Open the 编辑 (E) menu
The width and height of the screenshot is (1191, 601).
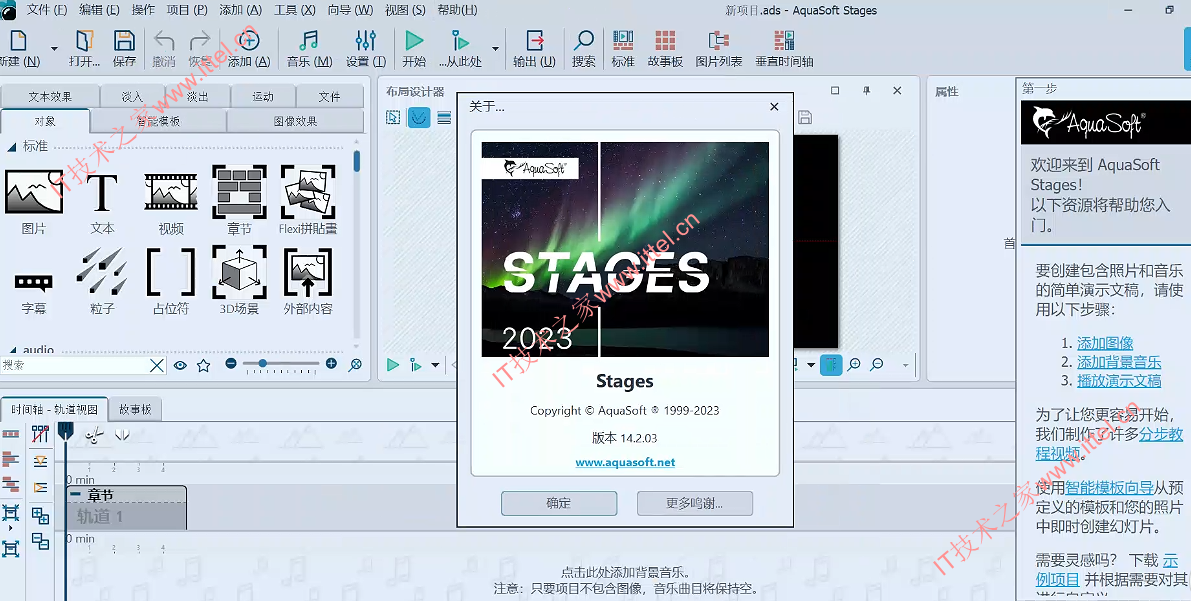(x=99, y=10)
